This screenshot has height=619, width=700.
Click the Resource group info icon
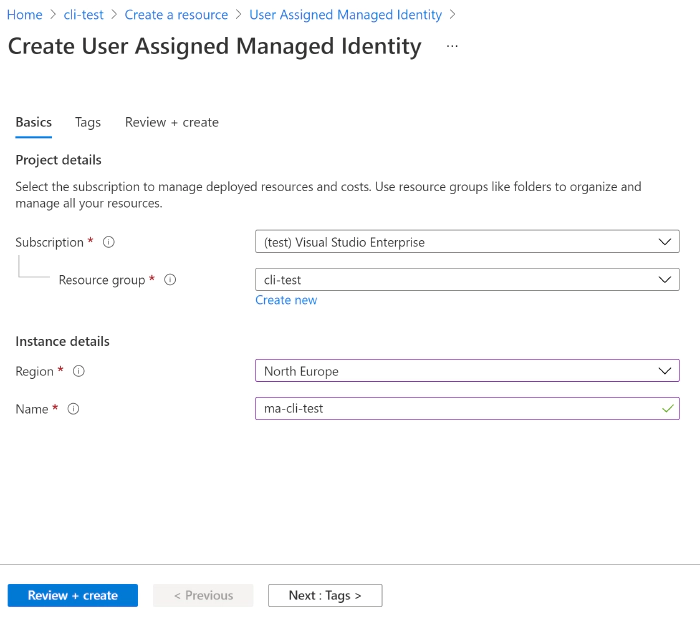pyautogui.click(x=170, y=280)
